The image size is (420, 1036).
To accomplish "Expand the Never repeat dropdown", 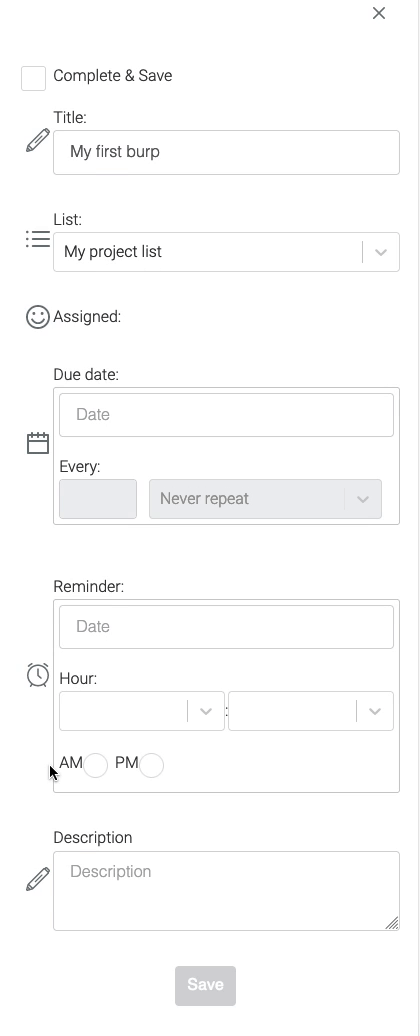I will point(265,499).
